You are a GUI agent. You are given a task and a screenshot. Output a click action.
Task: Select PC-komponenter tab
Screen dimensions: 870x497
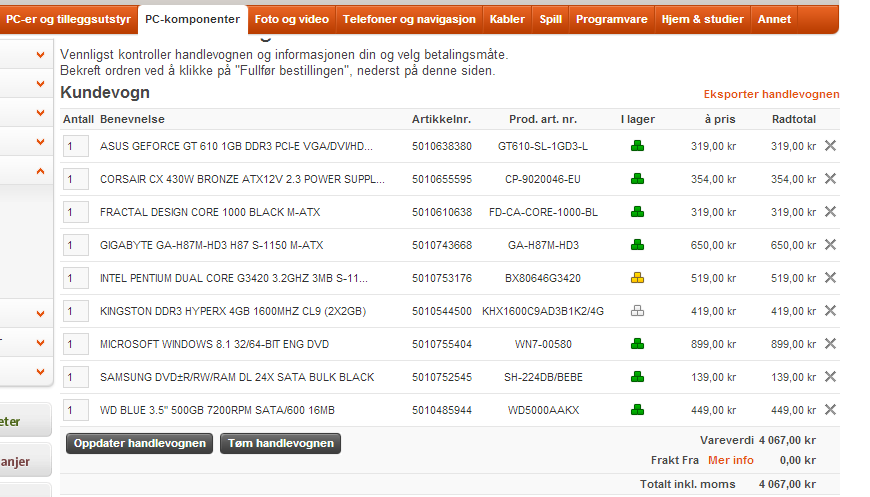(x=193, y=19)
